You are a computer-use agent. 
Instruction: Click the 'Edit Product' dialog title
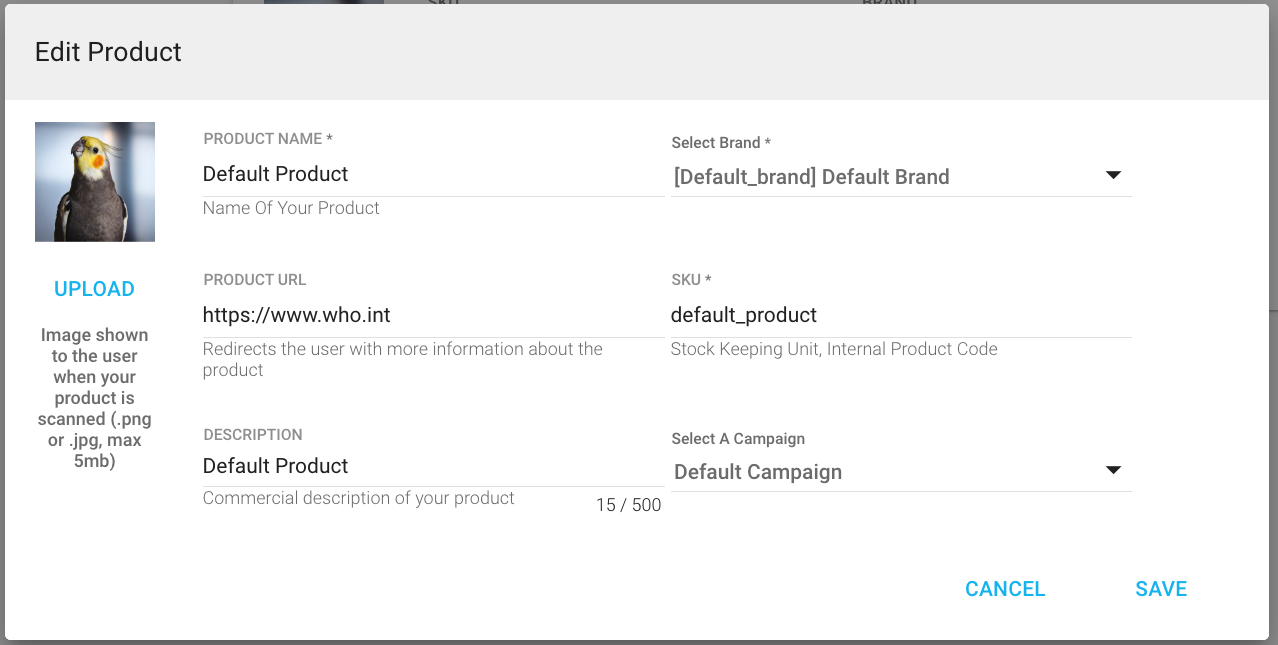coord(107,51)
